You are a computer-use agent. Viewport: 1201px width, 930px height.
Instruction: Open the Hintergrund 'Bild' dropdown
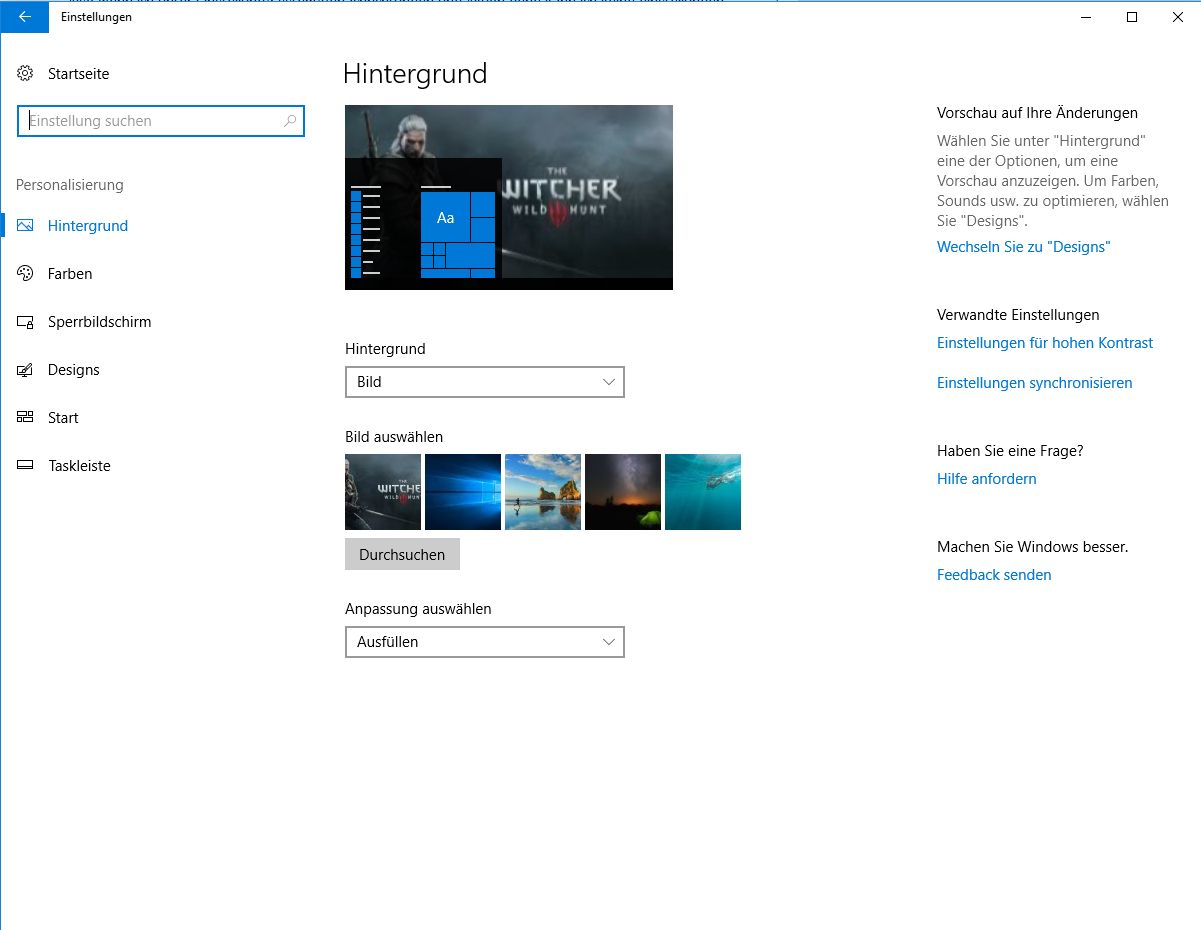point(485,382)
